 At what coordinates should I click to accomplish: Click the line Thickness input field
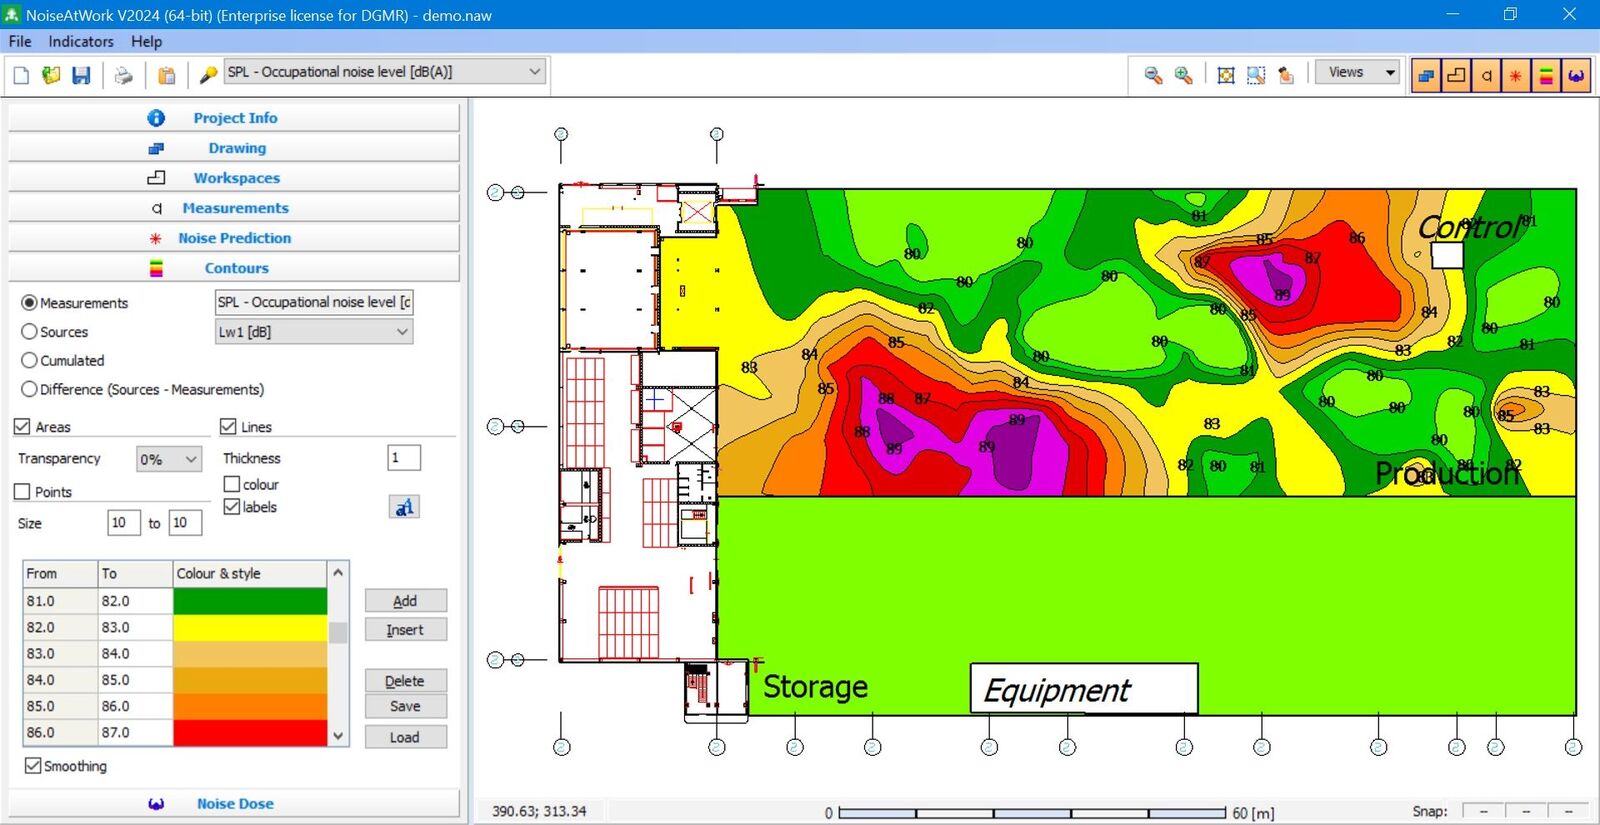pos(404,458)
